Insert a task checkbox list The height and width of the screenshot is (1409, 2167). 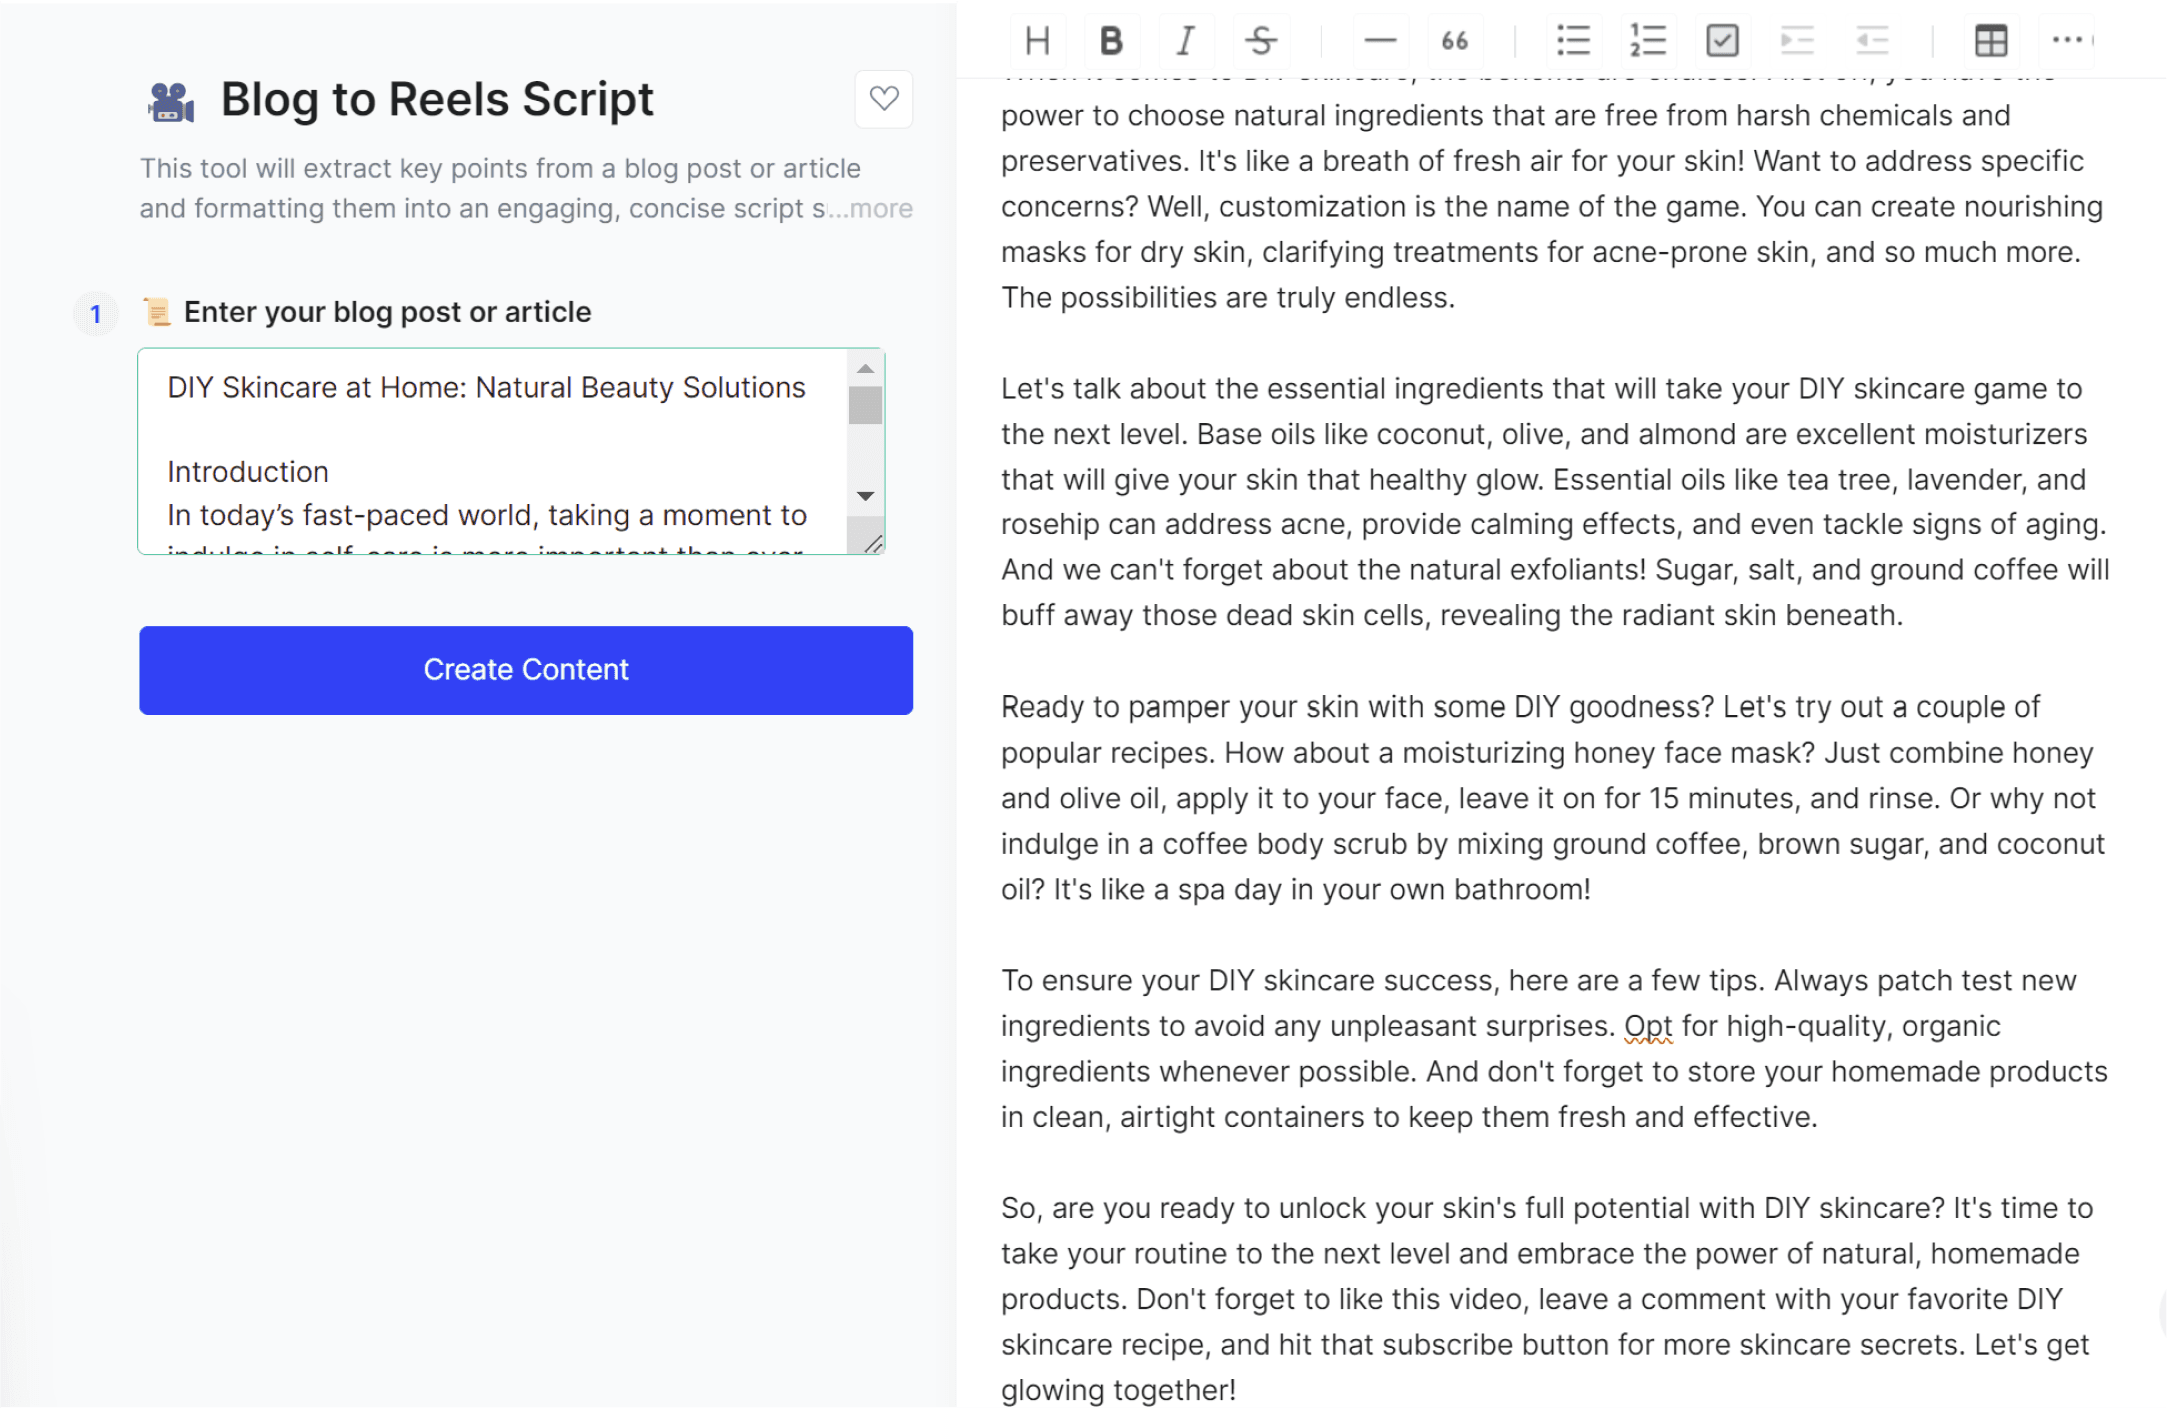1722,41
